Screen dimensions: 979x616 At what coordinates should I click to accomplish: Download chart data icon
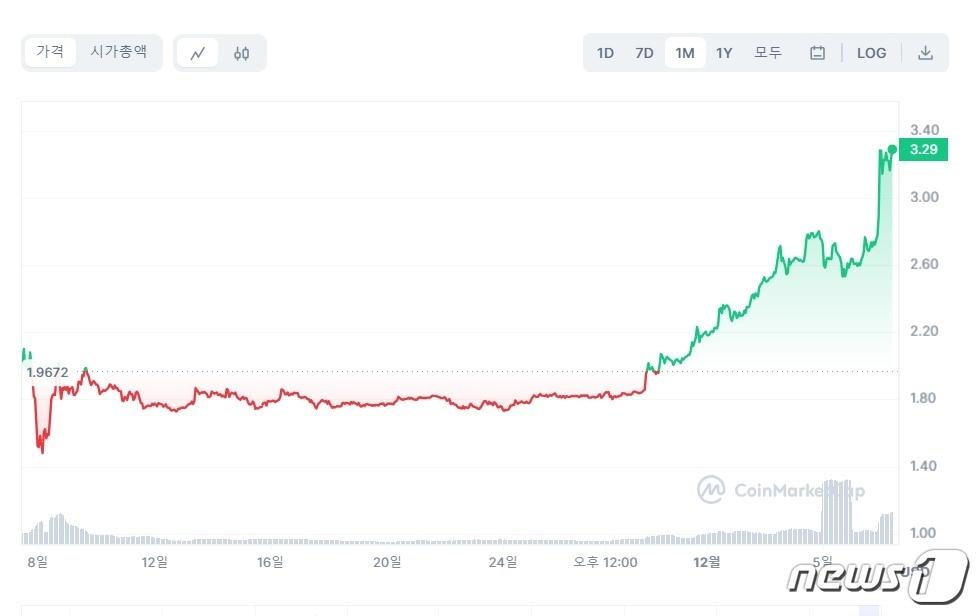point(925,53)
